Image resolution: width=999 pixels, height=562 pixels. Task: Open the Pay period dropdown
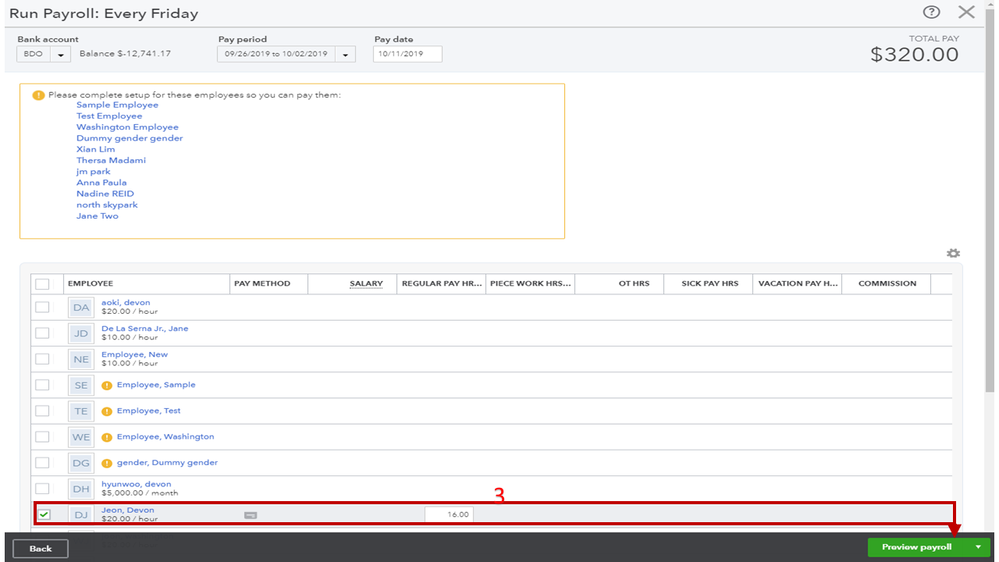[x=345, y=54]
